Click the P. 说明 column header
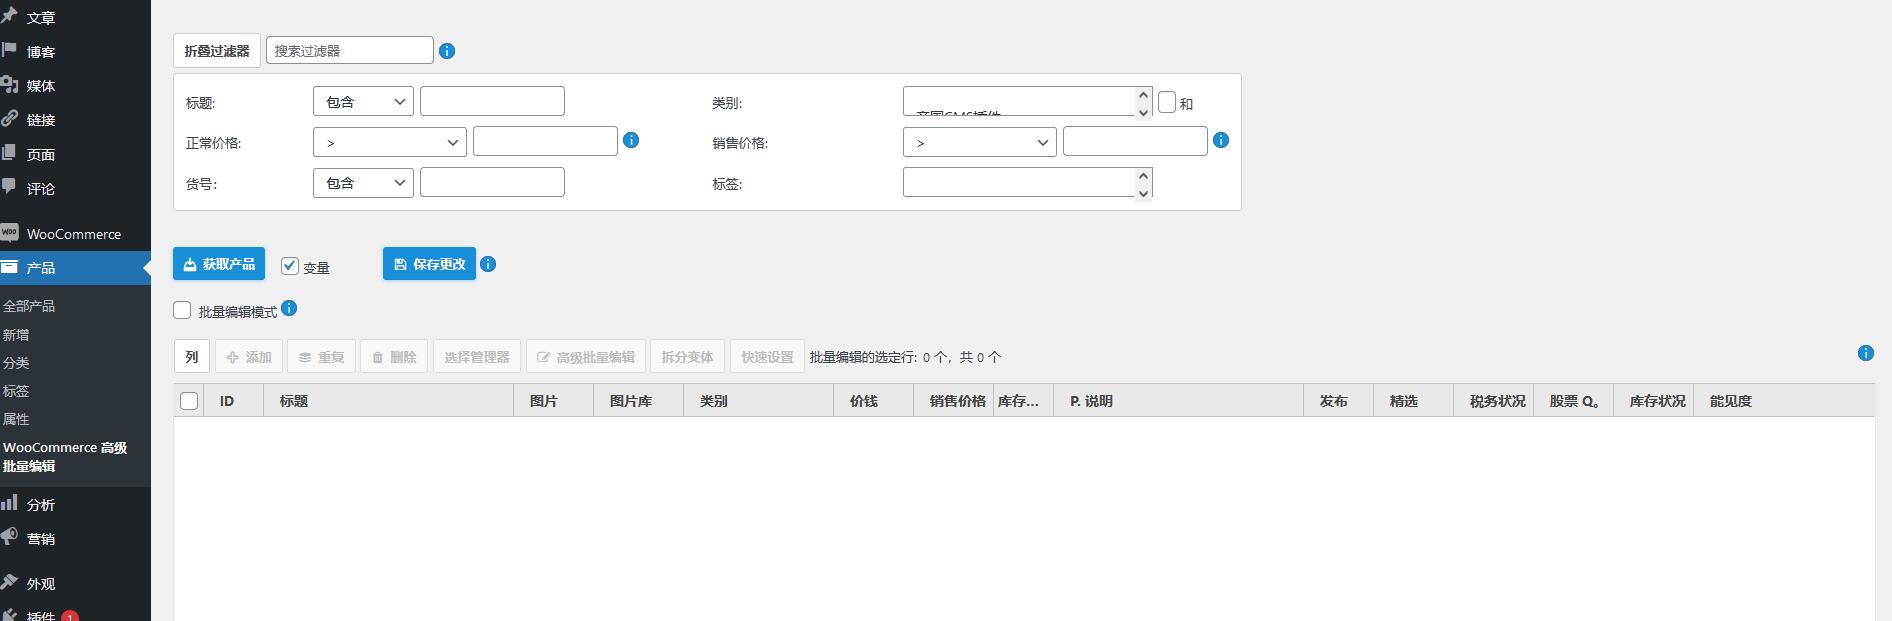 1179,401
